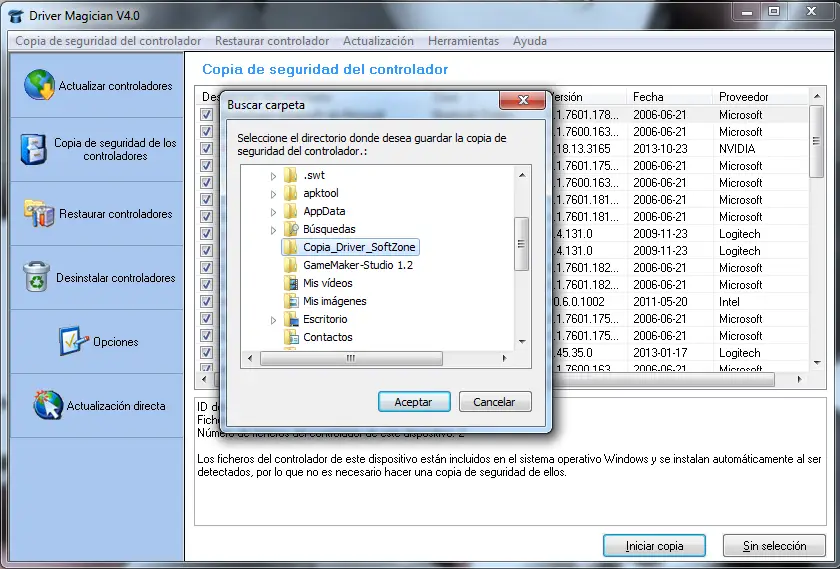Click the Mis vídeos folder icon
840x569 pixels.
coord(290,283)
